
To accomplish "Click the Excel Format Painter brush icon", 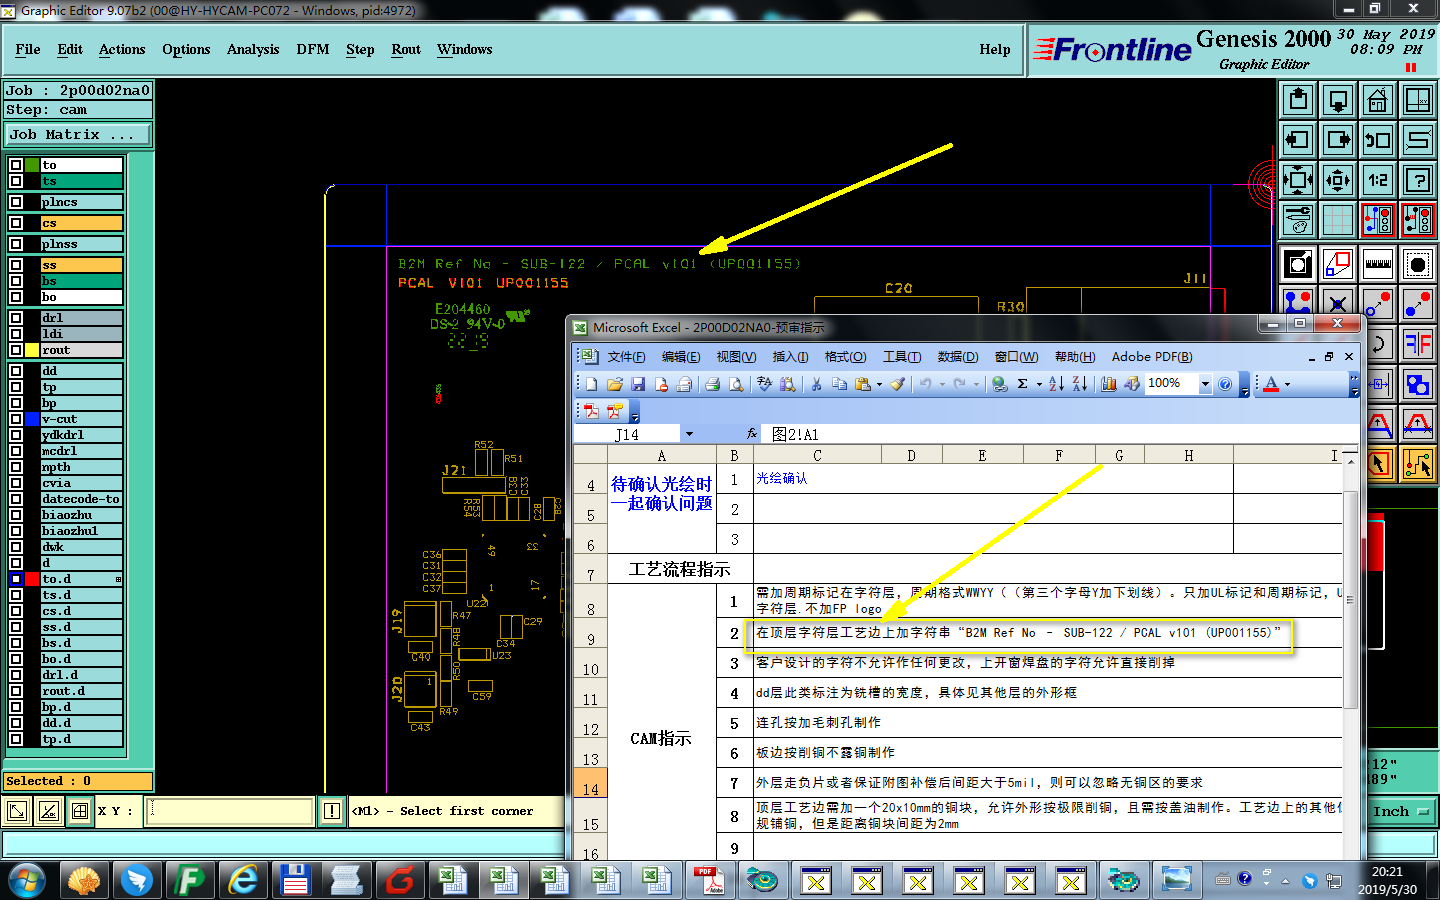I will pyautogui.click(x=897, y=384).
